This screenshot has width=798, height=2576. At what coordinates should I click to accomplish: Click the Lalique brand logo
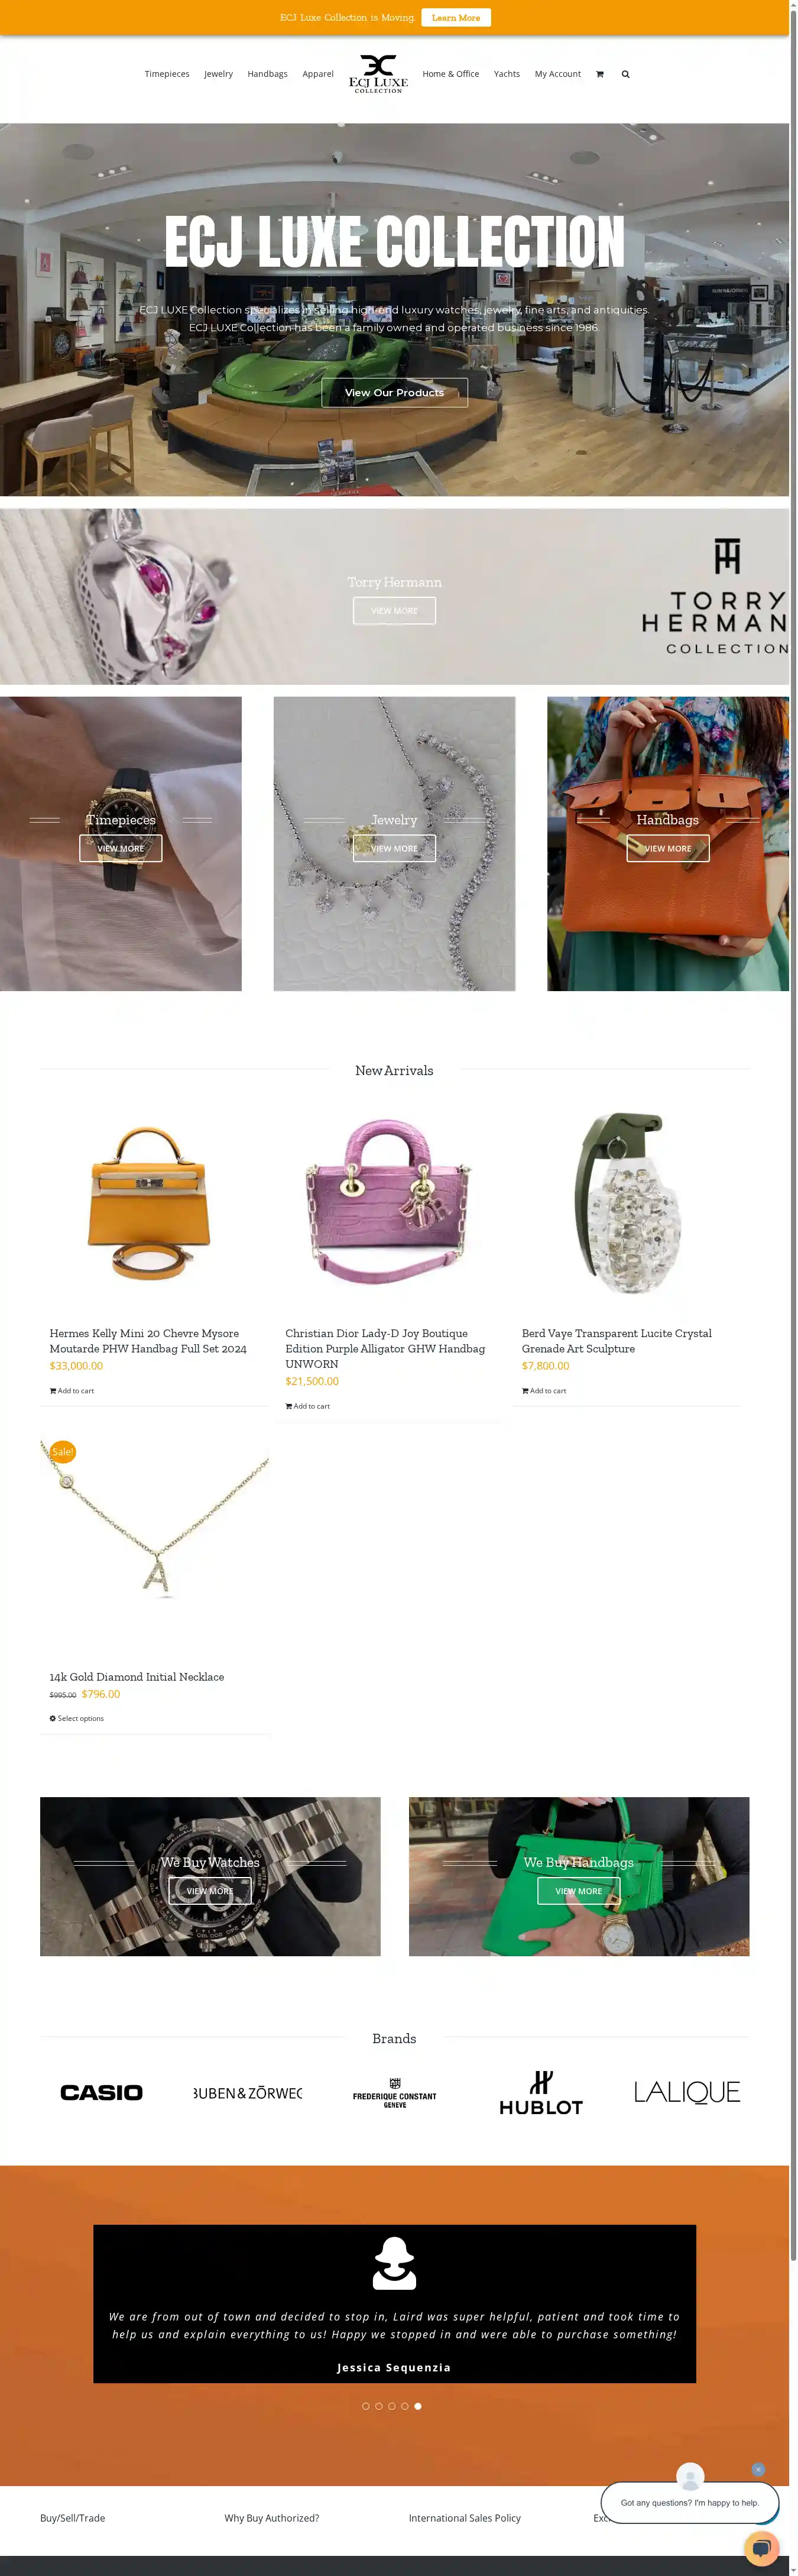pyautogui.click(x=687, y=2093)
